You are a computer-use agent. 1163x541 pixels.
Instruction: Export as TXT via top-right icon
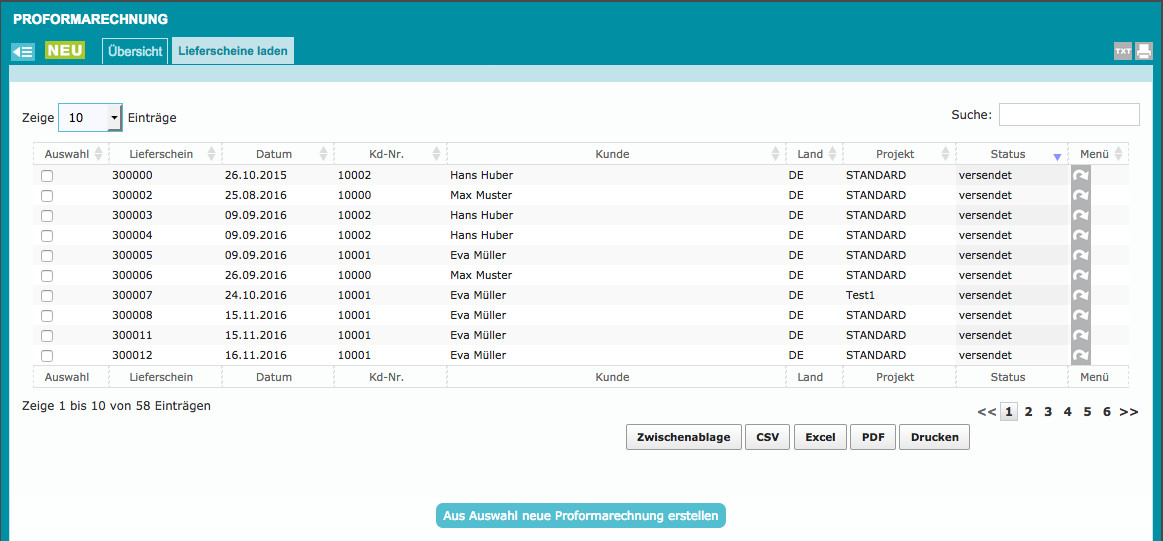coord(1123,52)
